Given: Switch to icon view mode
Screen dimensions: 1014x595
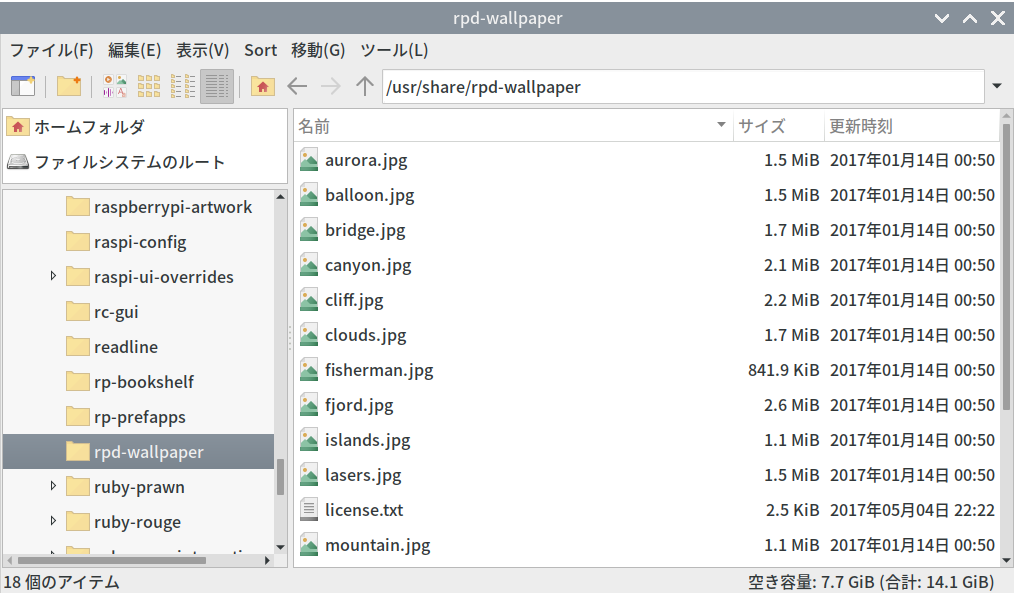Looking at the screenshot, I should coord(115,86).
